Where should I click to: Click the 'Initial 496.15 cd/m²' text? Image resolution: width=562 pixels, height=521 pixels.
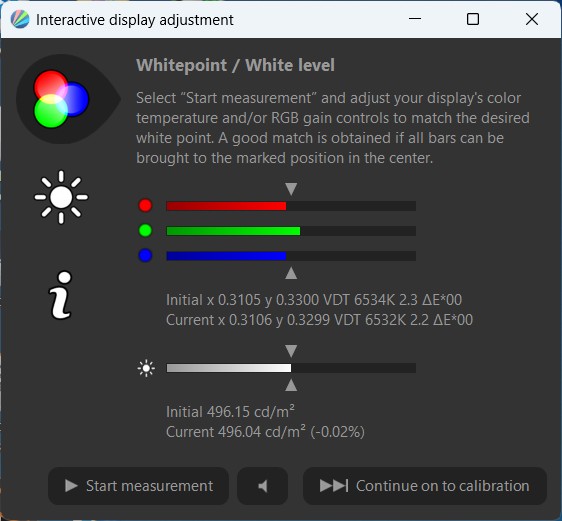pos(230,412)
